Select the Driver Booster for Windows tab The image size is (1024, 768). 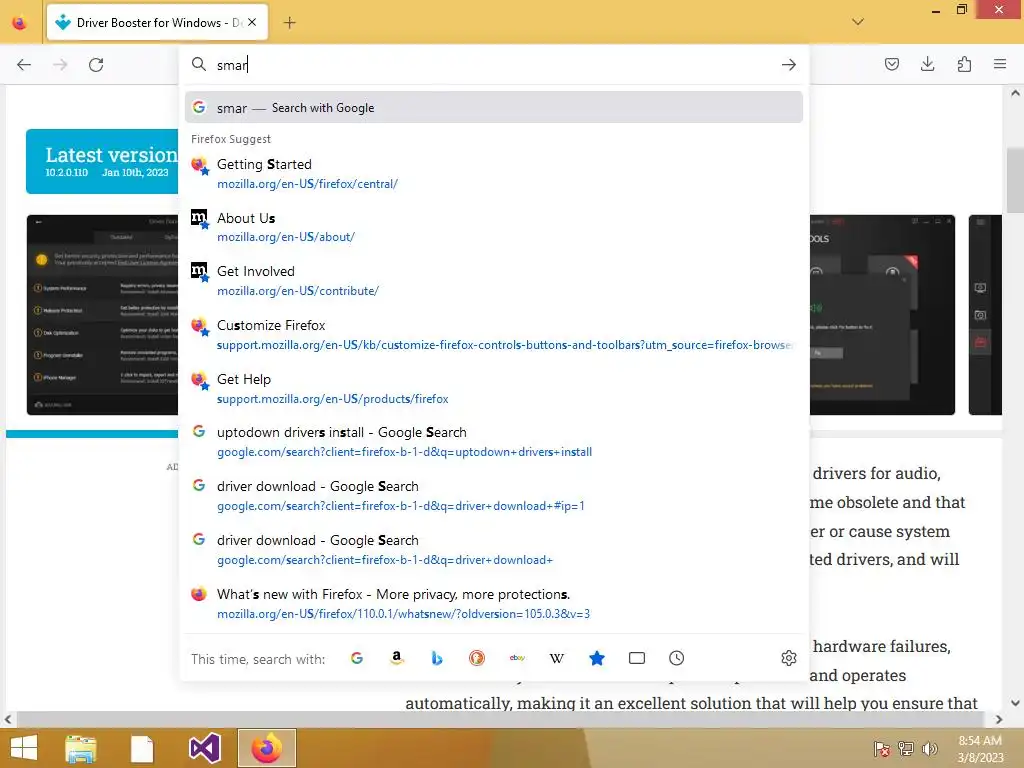point(157,23)
